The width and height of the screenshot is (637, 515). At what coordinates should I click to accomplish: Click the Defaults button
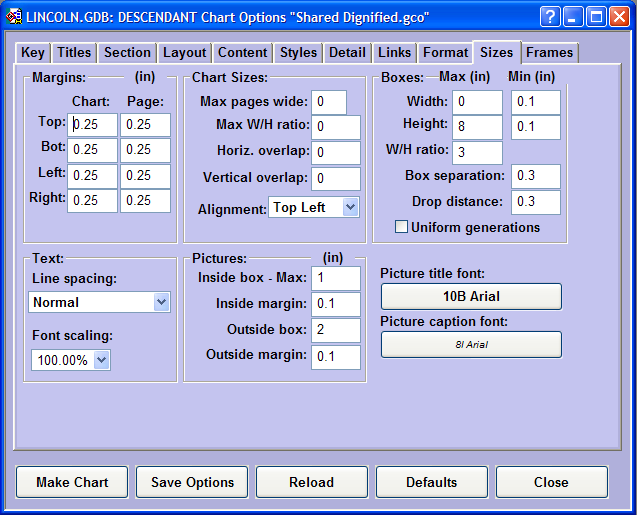[x=431, y=482]
